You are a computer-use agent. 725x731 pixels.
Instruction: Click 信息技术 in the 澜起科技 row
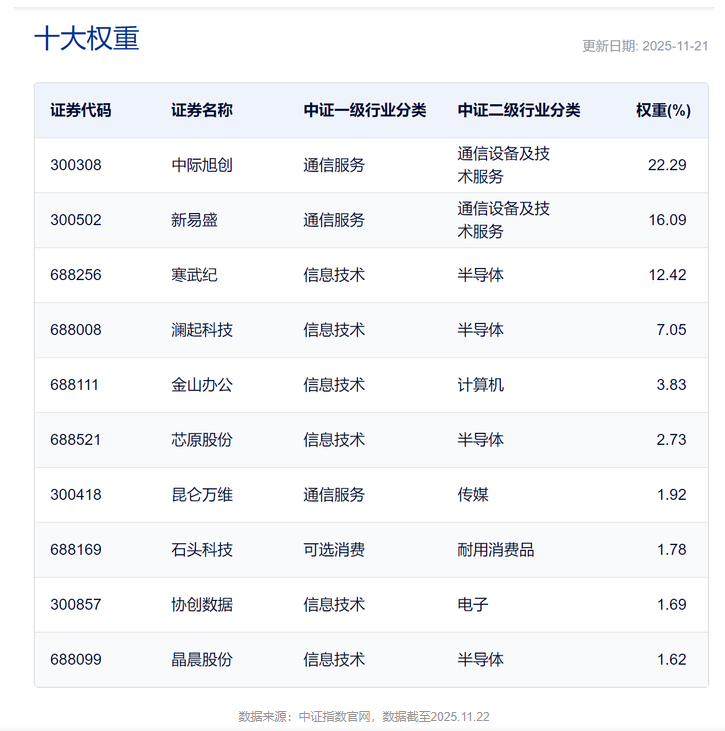tap(334, 330)
